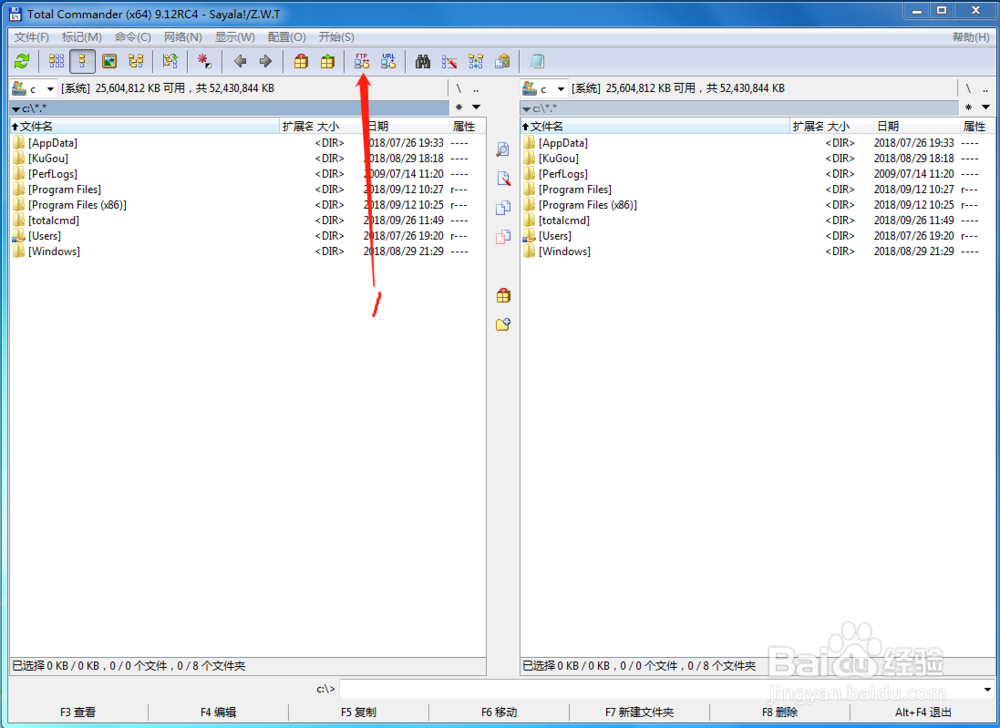Viewport: 1000px width, 728px height.
Task: Open the URL new FTP connection icon
Action: click(x=388, y=61)
